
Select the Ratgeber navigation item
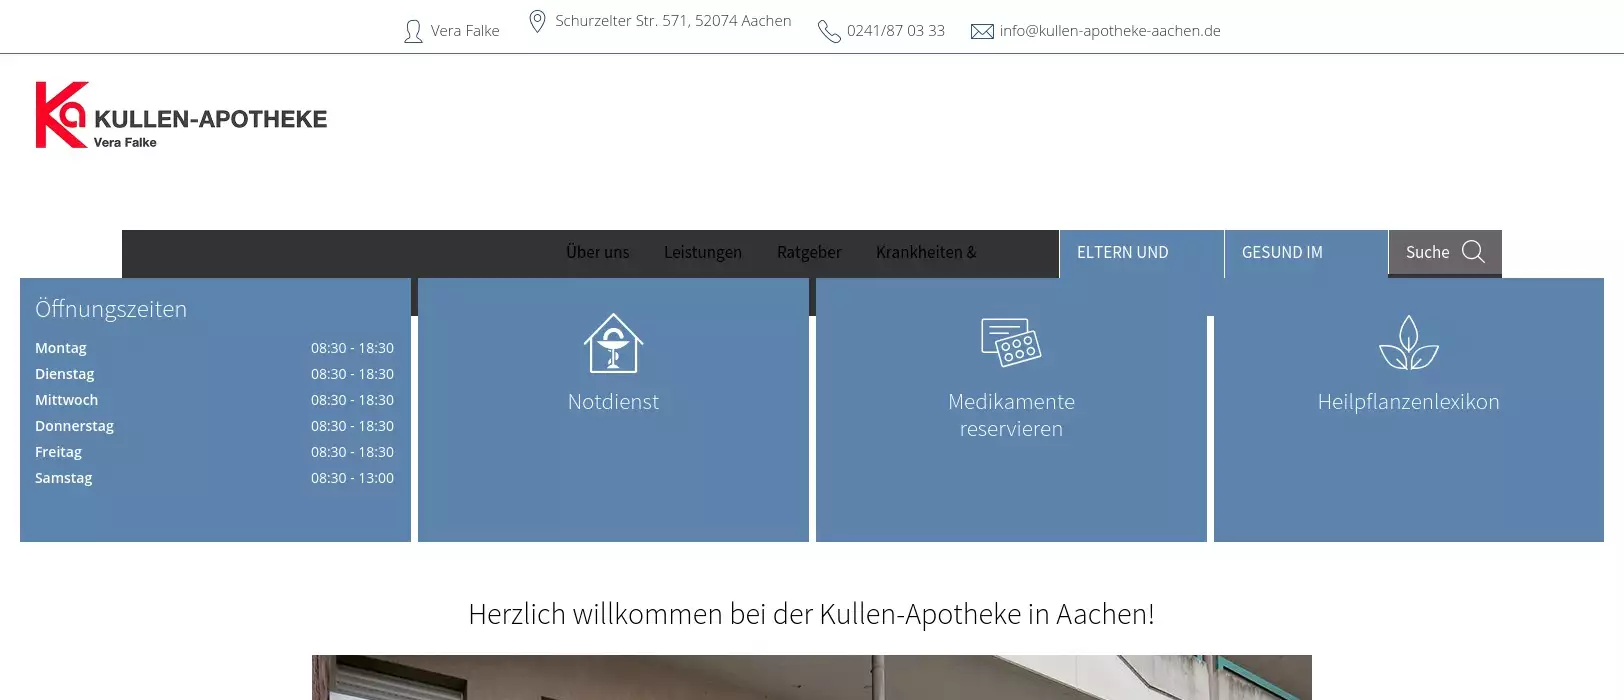point(809,253)
